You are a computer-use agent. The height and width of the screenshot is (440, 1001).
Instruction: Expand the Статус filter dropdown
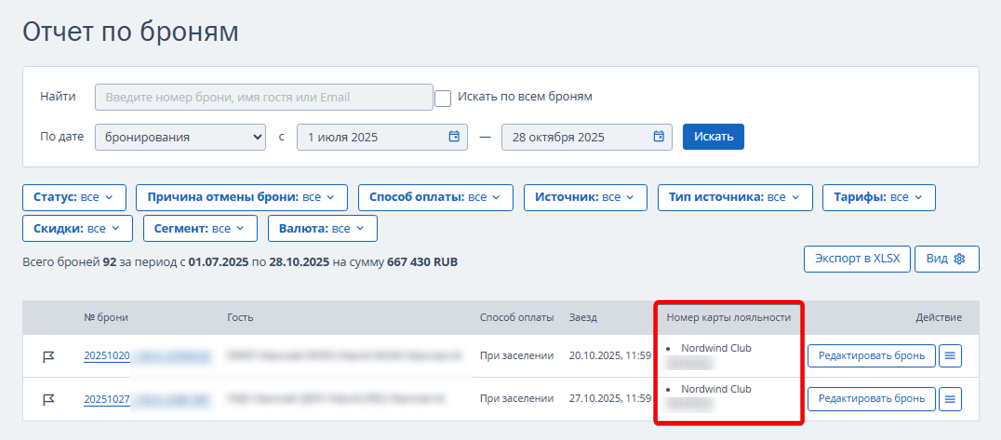74,198
